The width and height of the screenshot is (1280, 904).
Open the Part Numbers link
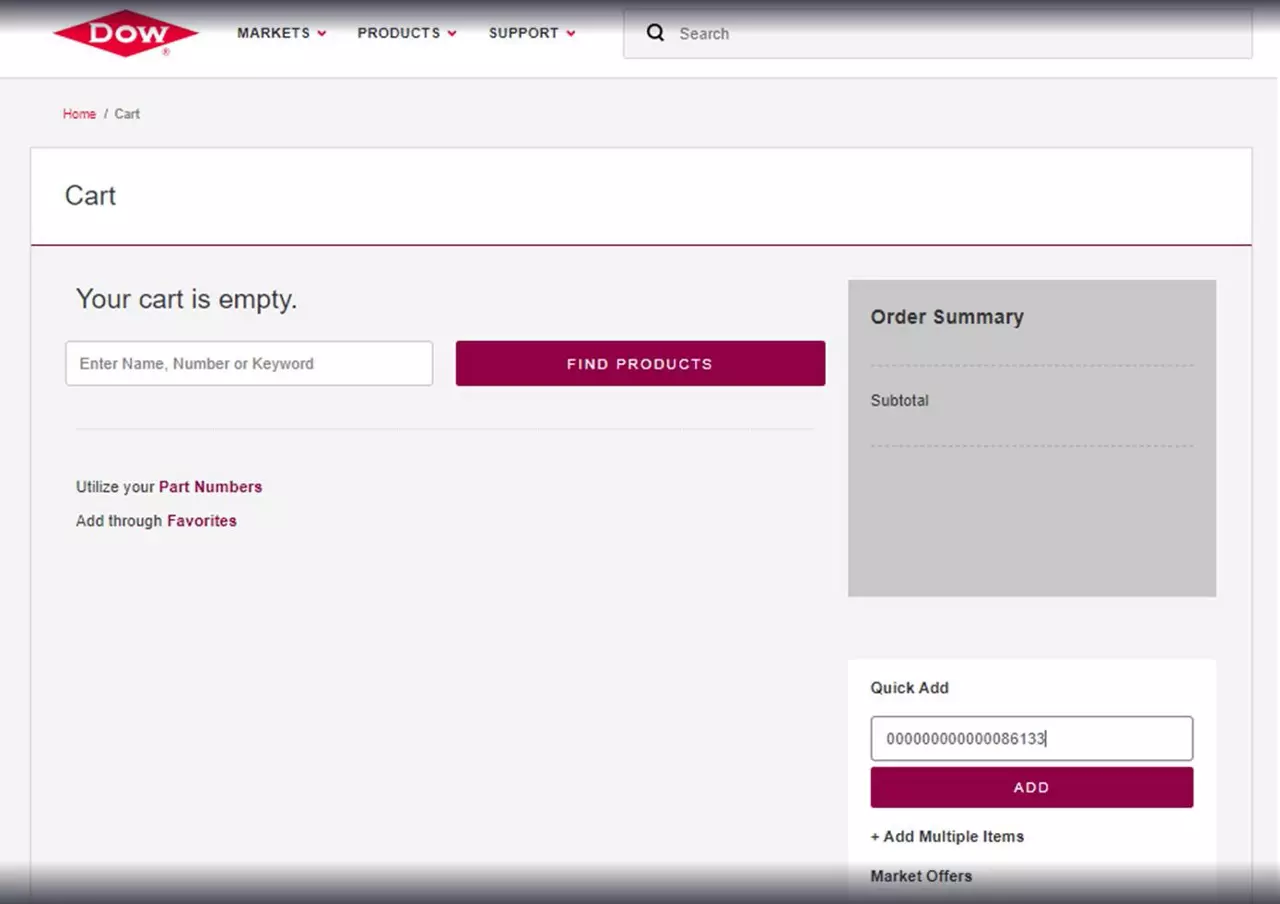[210, 487]
